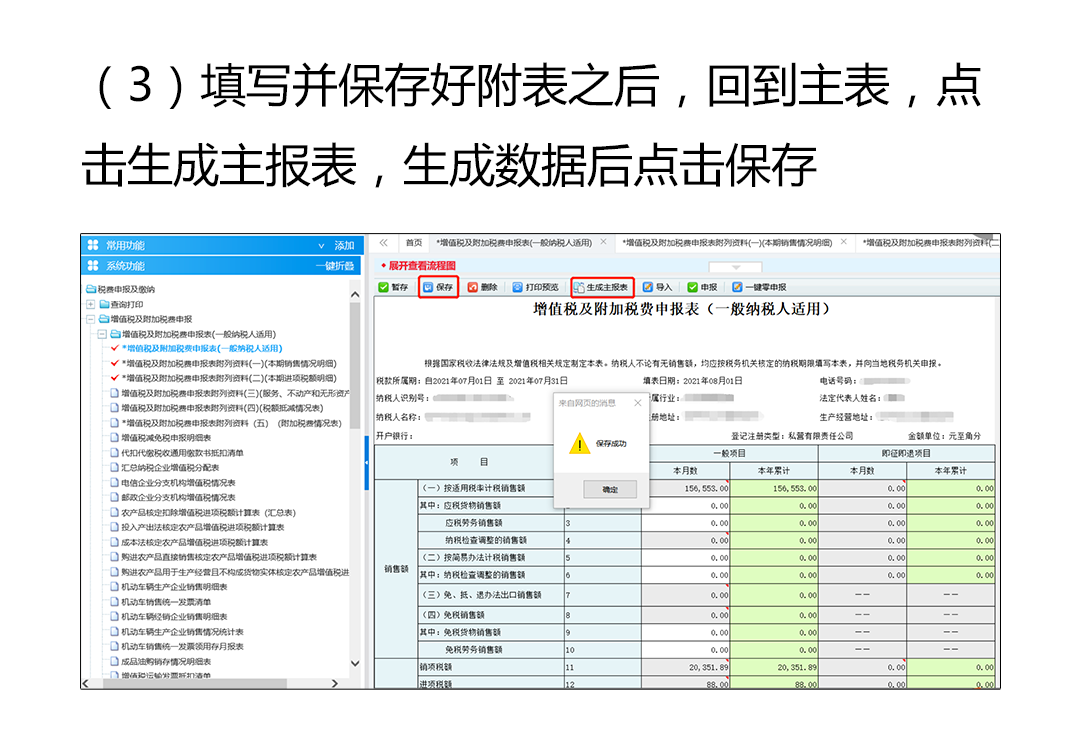
Task: Click the tree horizontal scroll-right arrow
Action: (x=335, y=683)
